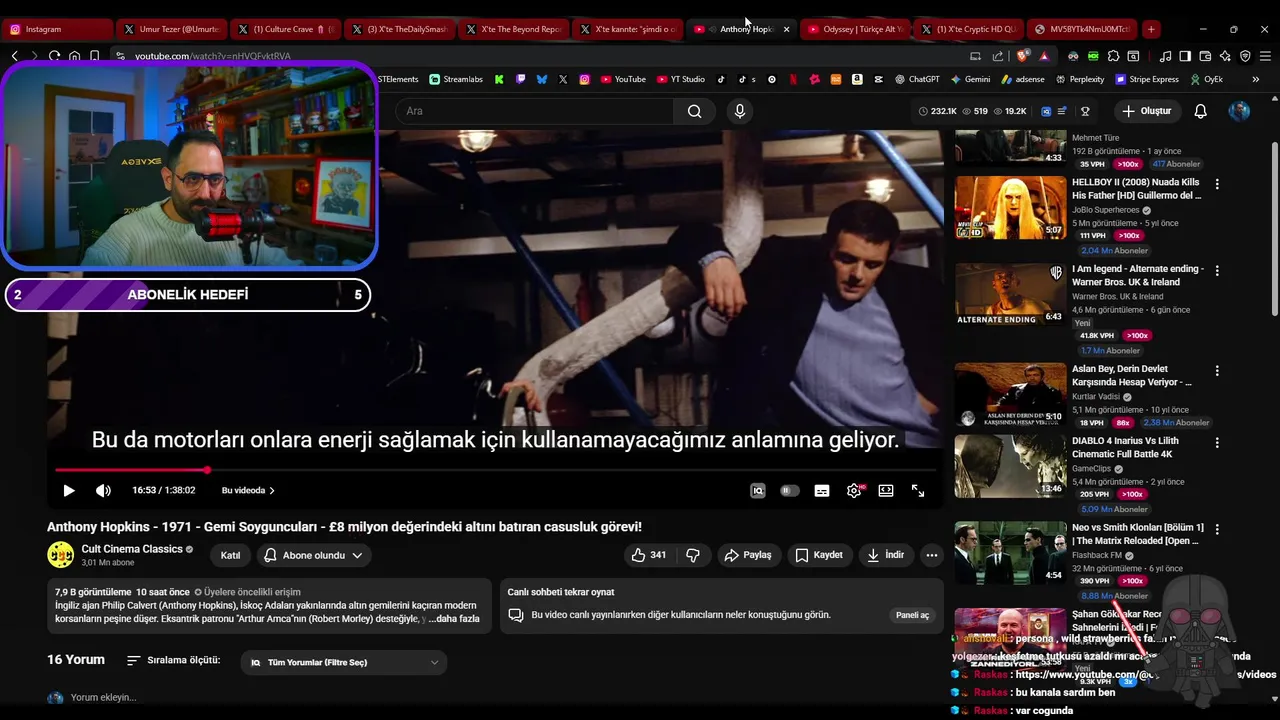The height and width of the screenshot is (720, 1280).
Task: Open the Streamlabs bookmark
Action: coord(456,79)
